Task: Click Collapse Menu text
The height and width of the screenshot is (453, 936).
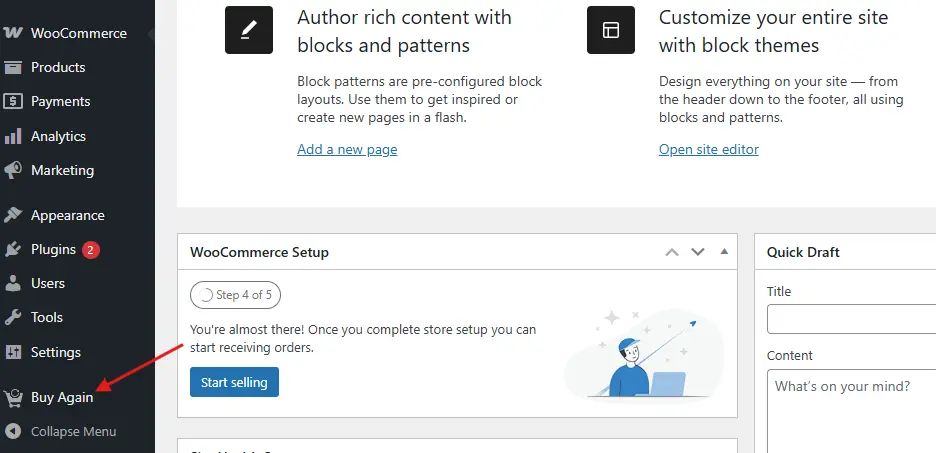Action: [73, 432]
